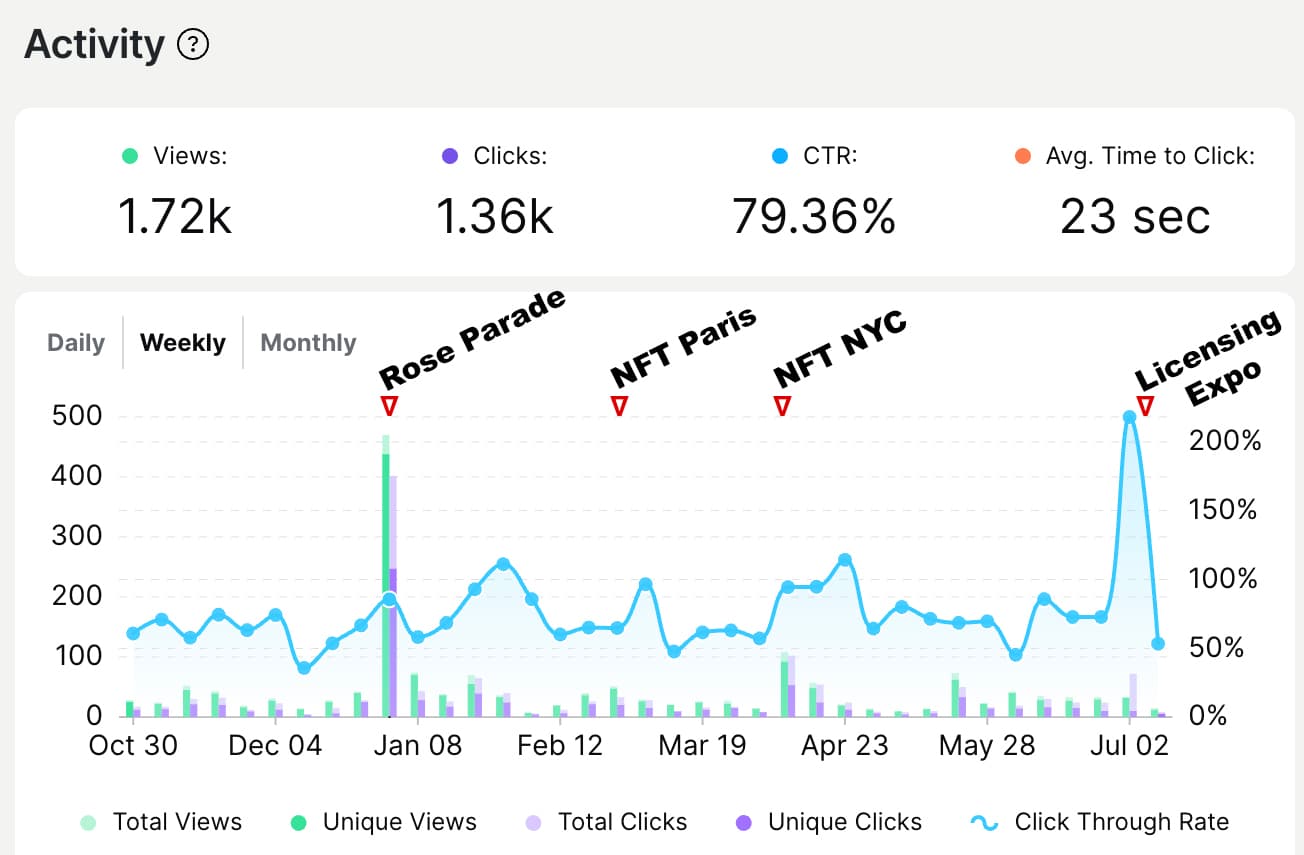This screenshot has height=855, width=1304.
Task: Click the NFT Paris red triangle marker
Action: click(x=619, y=405)
